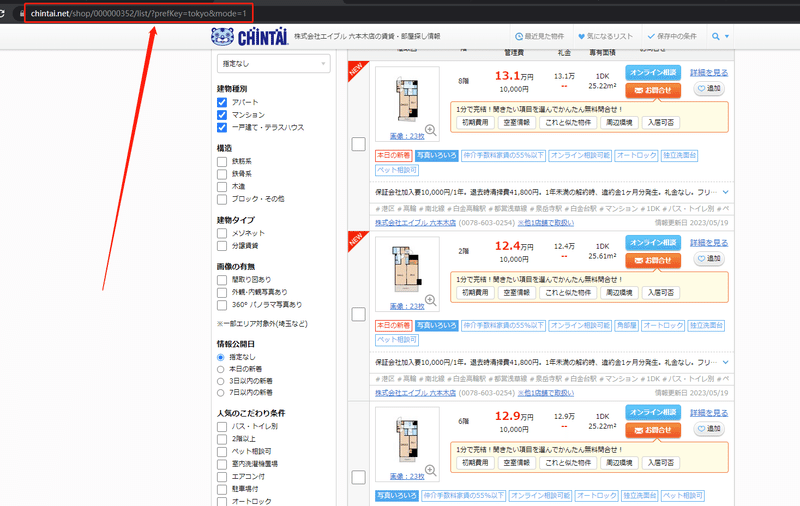Viewport: 800px width, 506px height.
Task: Open 他1店舗で取扱い link under second listing
Action: coord(545,393)
